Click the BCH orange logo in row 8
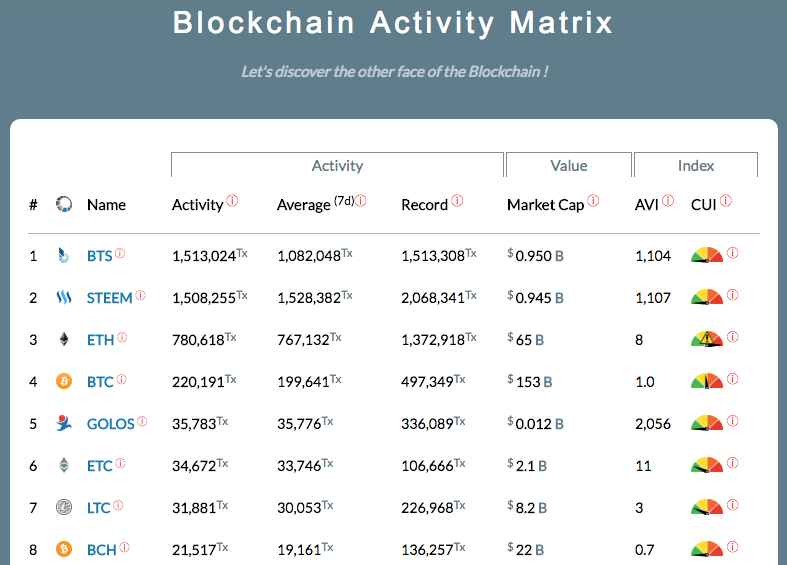The width and height of the screenshot is (787, 565). pyautogui.click(x=64, y=549)
